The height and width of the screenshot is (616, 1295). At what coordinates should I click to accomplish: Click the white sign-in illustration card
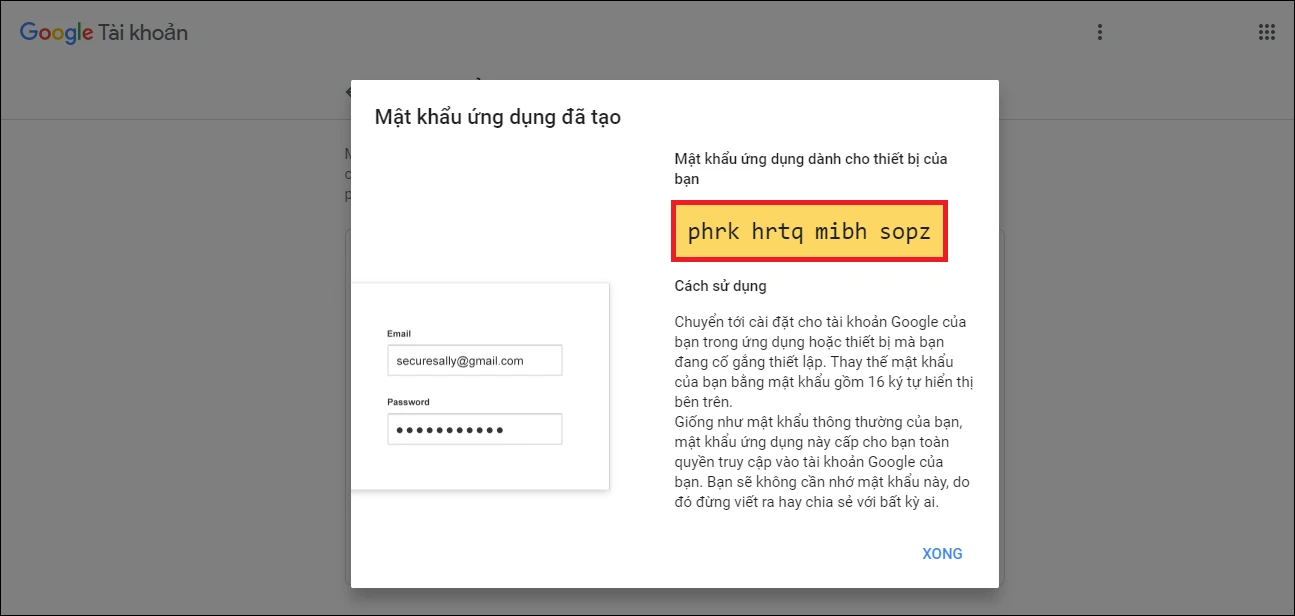point(480,460)
